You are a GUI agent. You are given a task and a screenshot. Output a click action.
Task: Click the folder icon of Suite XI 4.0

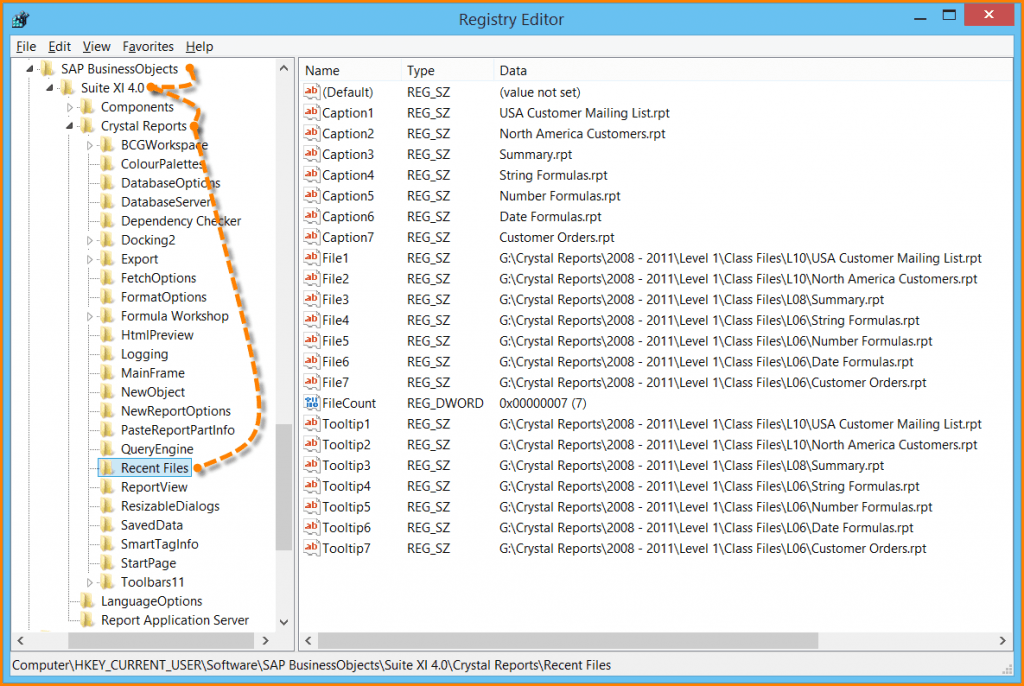tap(67, 88)
